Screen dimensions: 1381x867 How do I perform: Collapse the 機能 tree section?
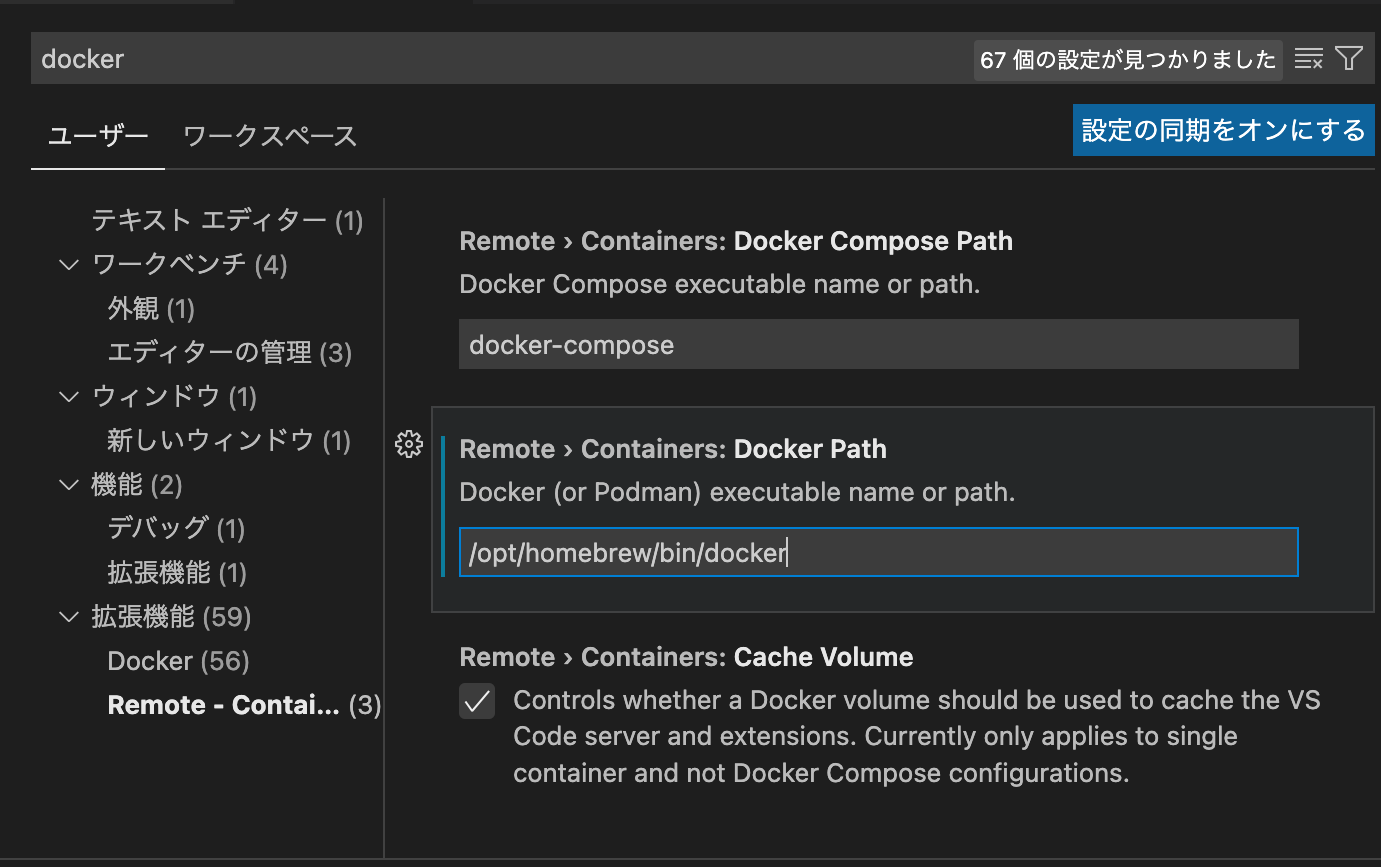point(69,485)
